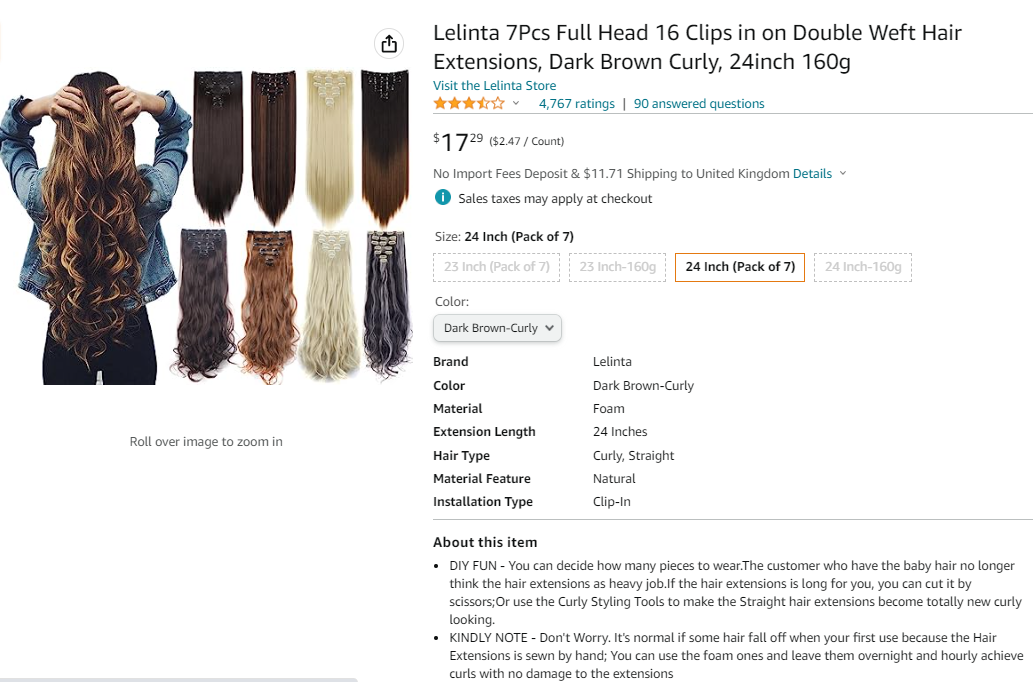Click the star rating icons

469,103
